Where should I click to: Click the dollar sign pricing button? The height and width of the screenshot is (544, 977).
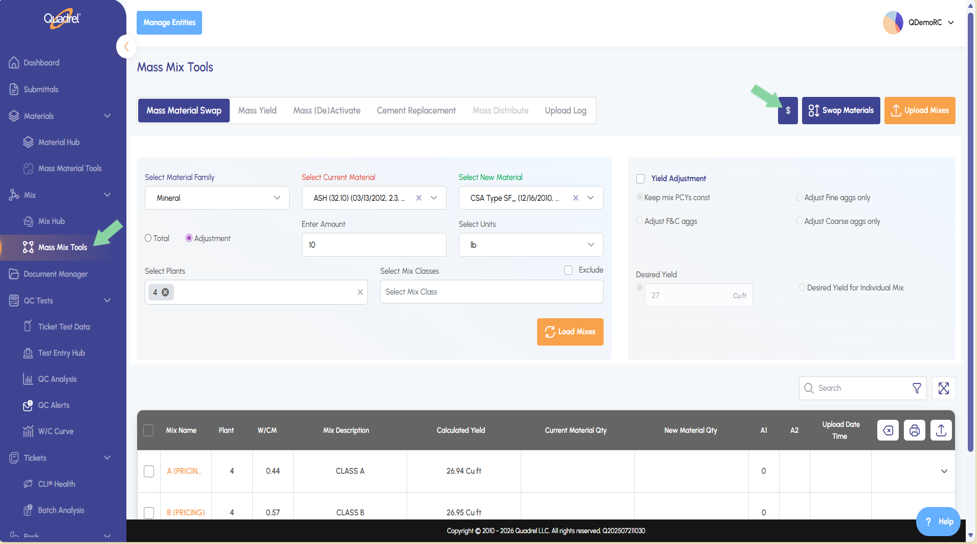point(788,110)
